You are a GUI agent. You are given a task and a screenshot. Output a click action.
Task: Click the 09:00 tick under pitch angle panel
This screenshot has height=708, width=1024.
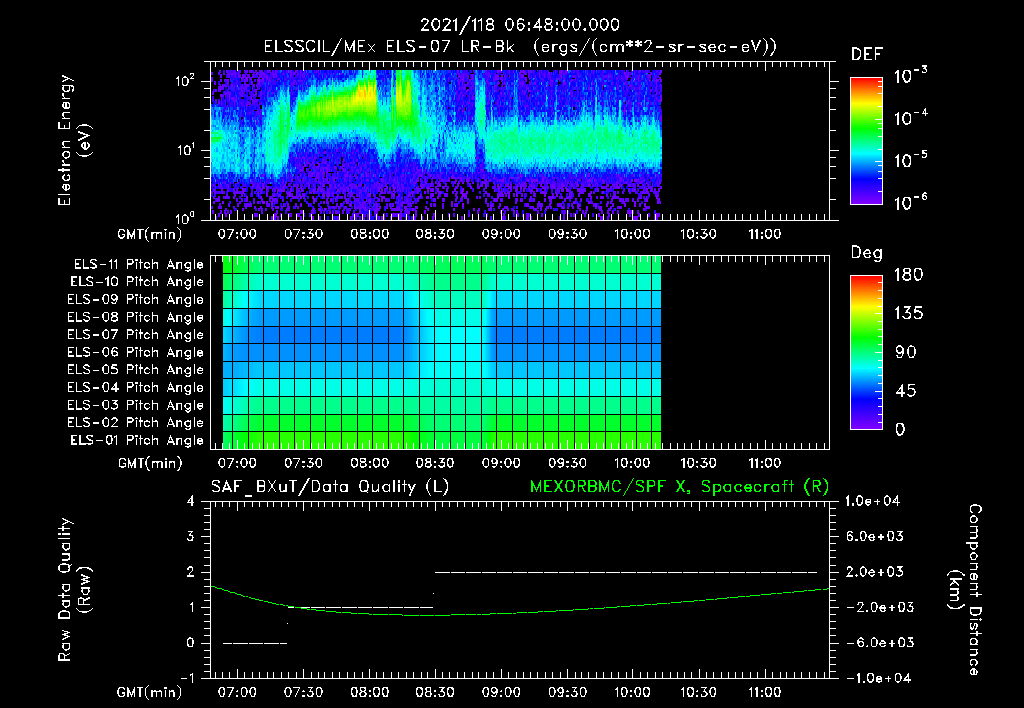pyautogui.click(x=501, y=463)
